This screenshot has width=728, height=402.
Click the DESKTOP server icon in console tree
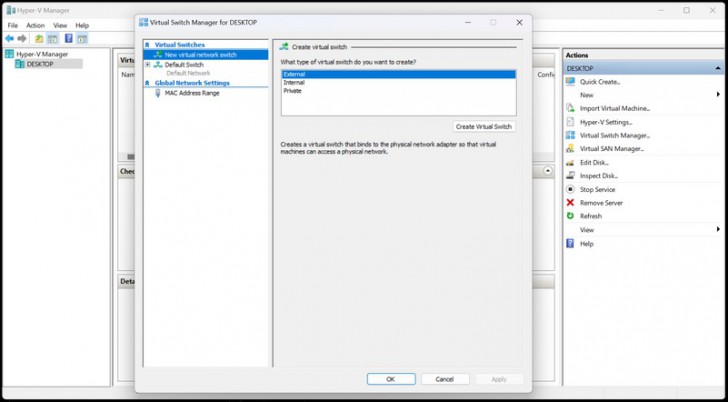coord(20,64)
